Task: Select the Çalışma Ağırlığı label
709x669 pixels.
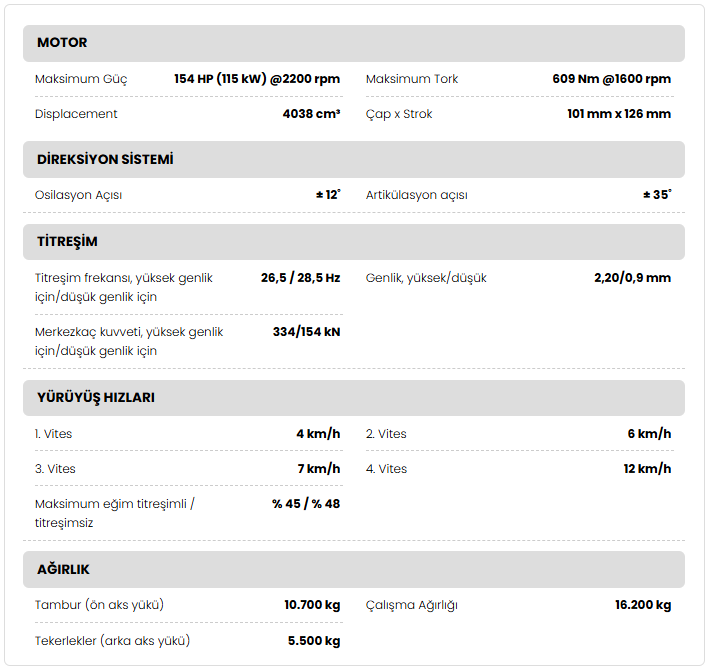Action: 412,605
